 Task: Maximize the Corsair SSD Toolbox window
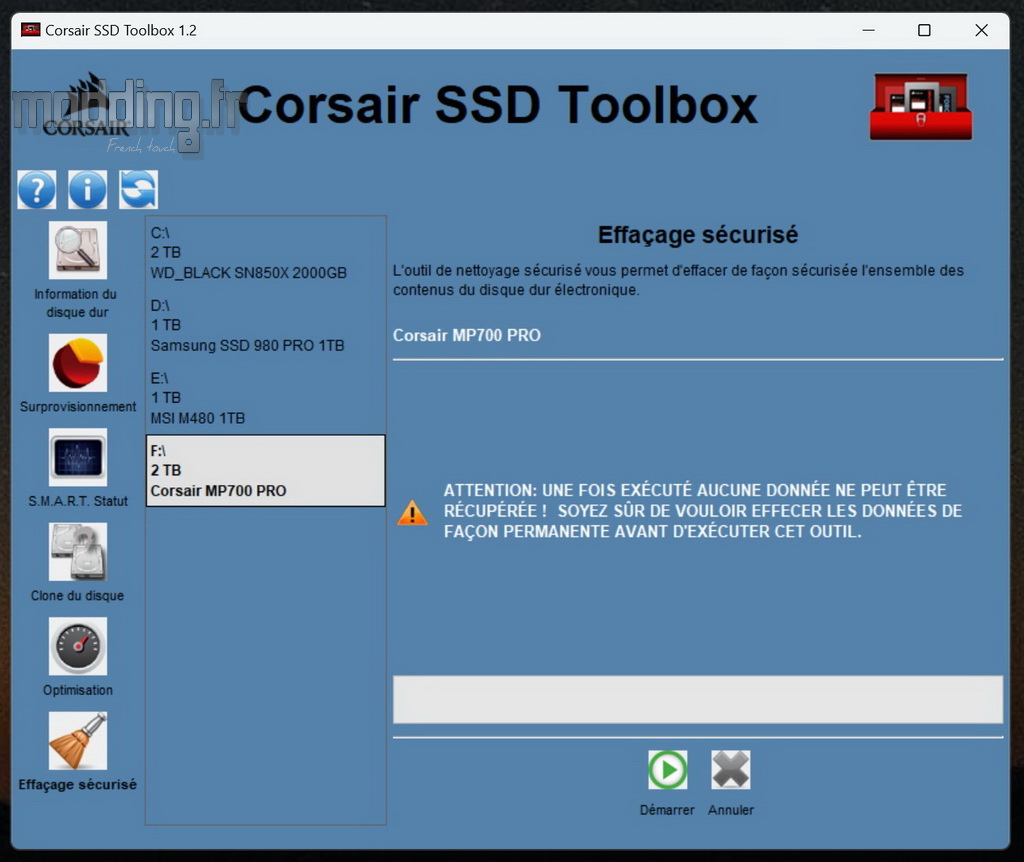pos(924,30)
